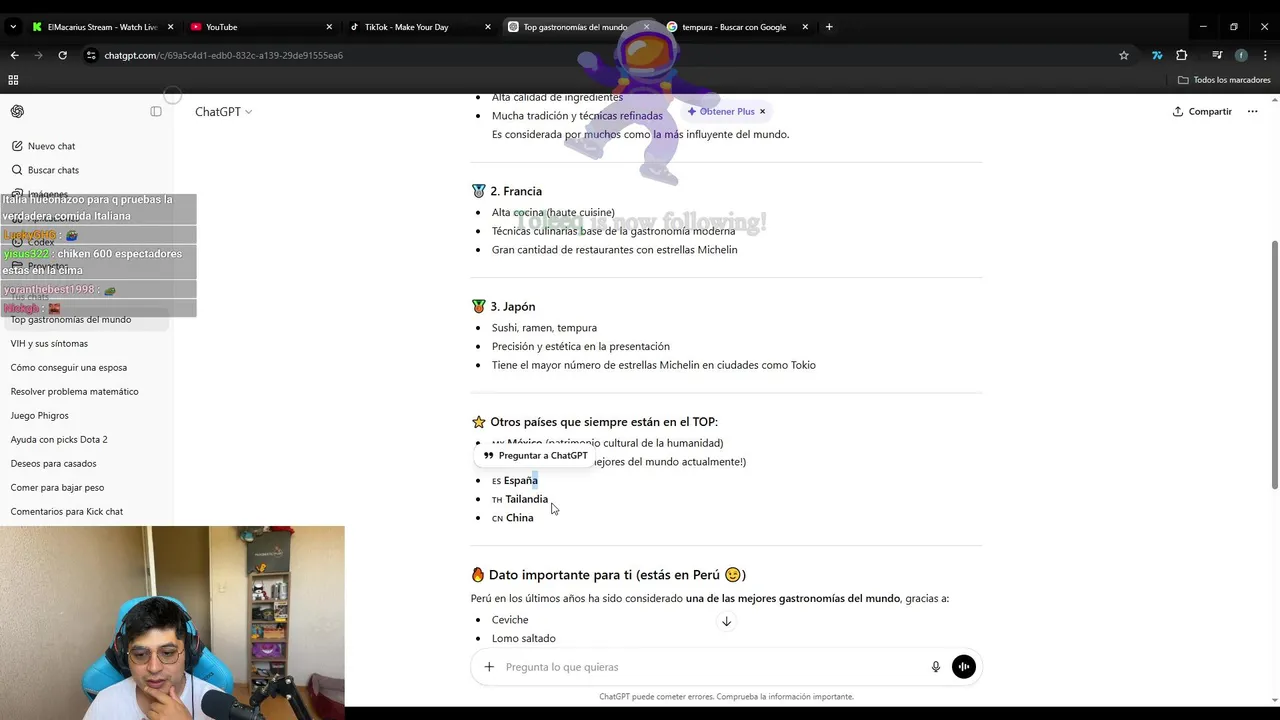Click the Ceviche list item
This screenshot has width=1280, height=720.
[510, 620]
